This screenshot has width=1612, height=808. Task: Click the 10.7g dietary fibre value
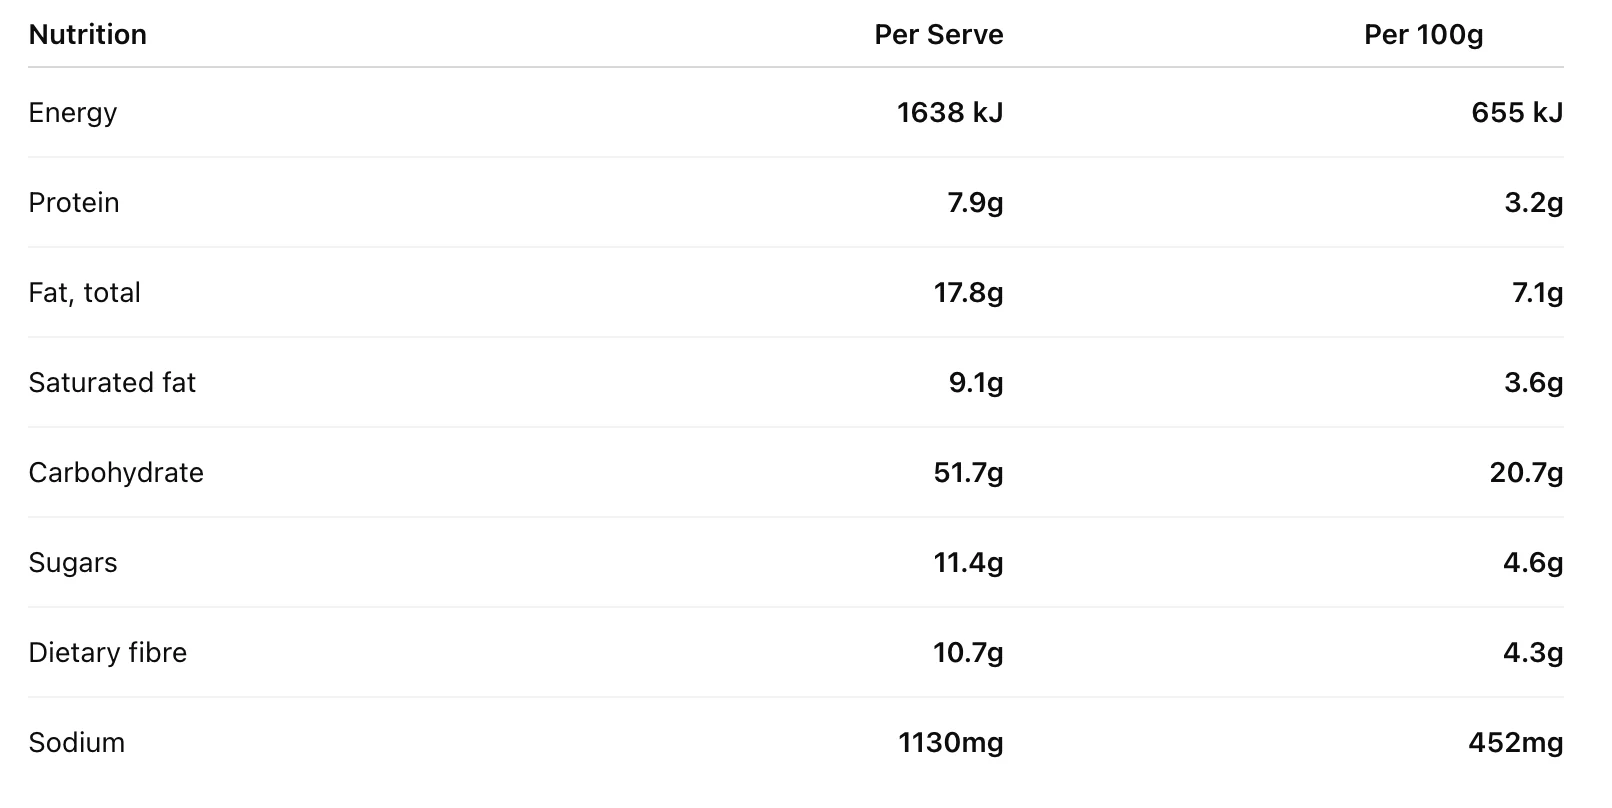[x=968, y=653]
